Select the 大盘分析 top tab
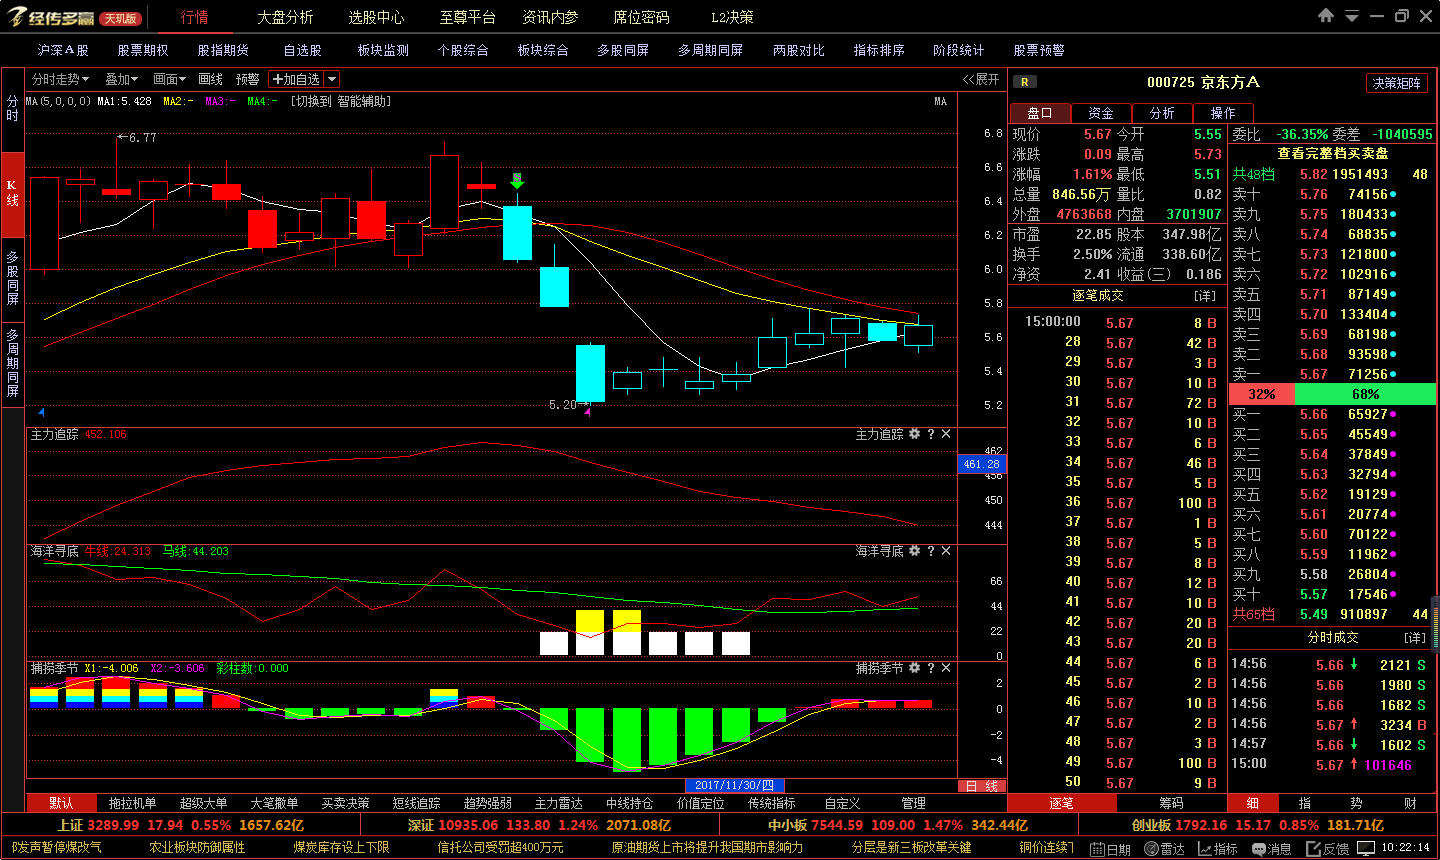Image resolution: width=1440 pixels, height=860 pixels. click(285, 17)
